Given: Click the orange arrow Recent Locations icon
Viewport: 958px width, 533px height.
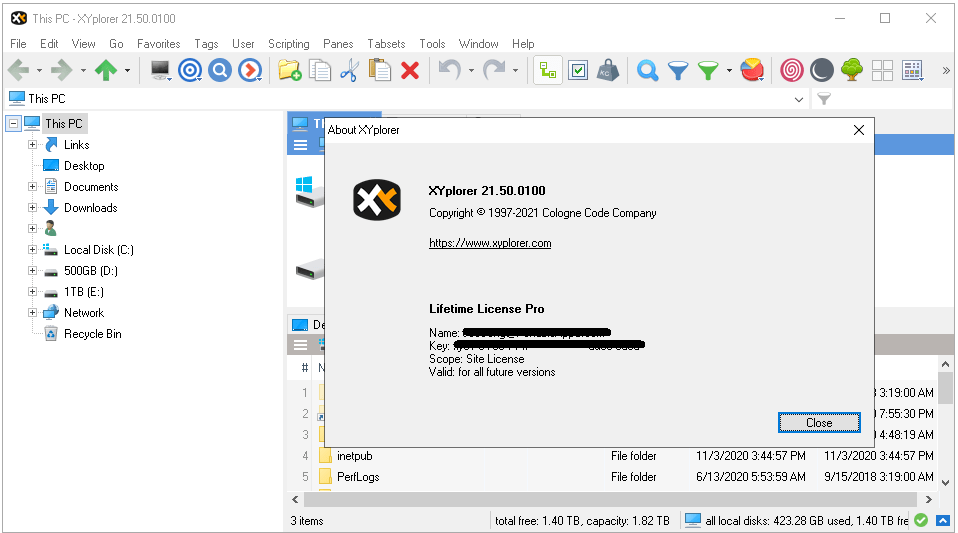Looking at the screenshot, I should coord(250,71).
